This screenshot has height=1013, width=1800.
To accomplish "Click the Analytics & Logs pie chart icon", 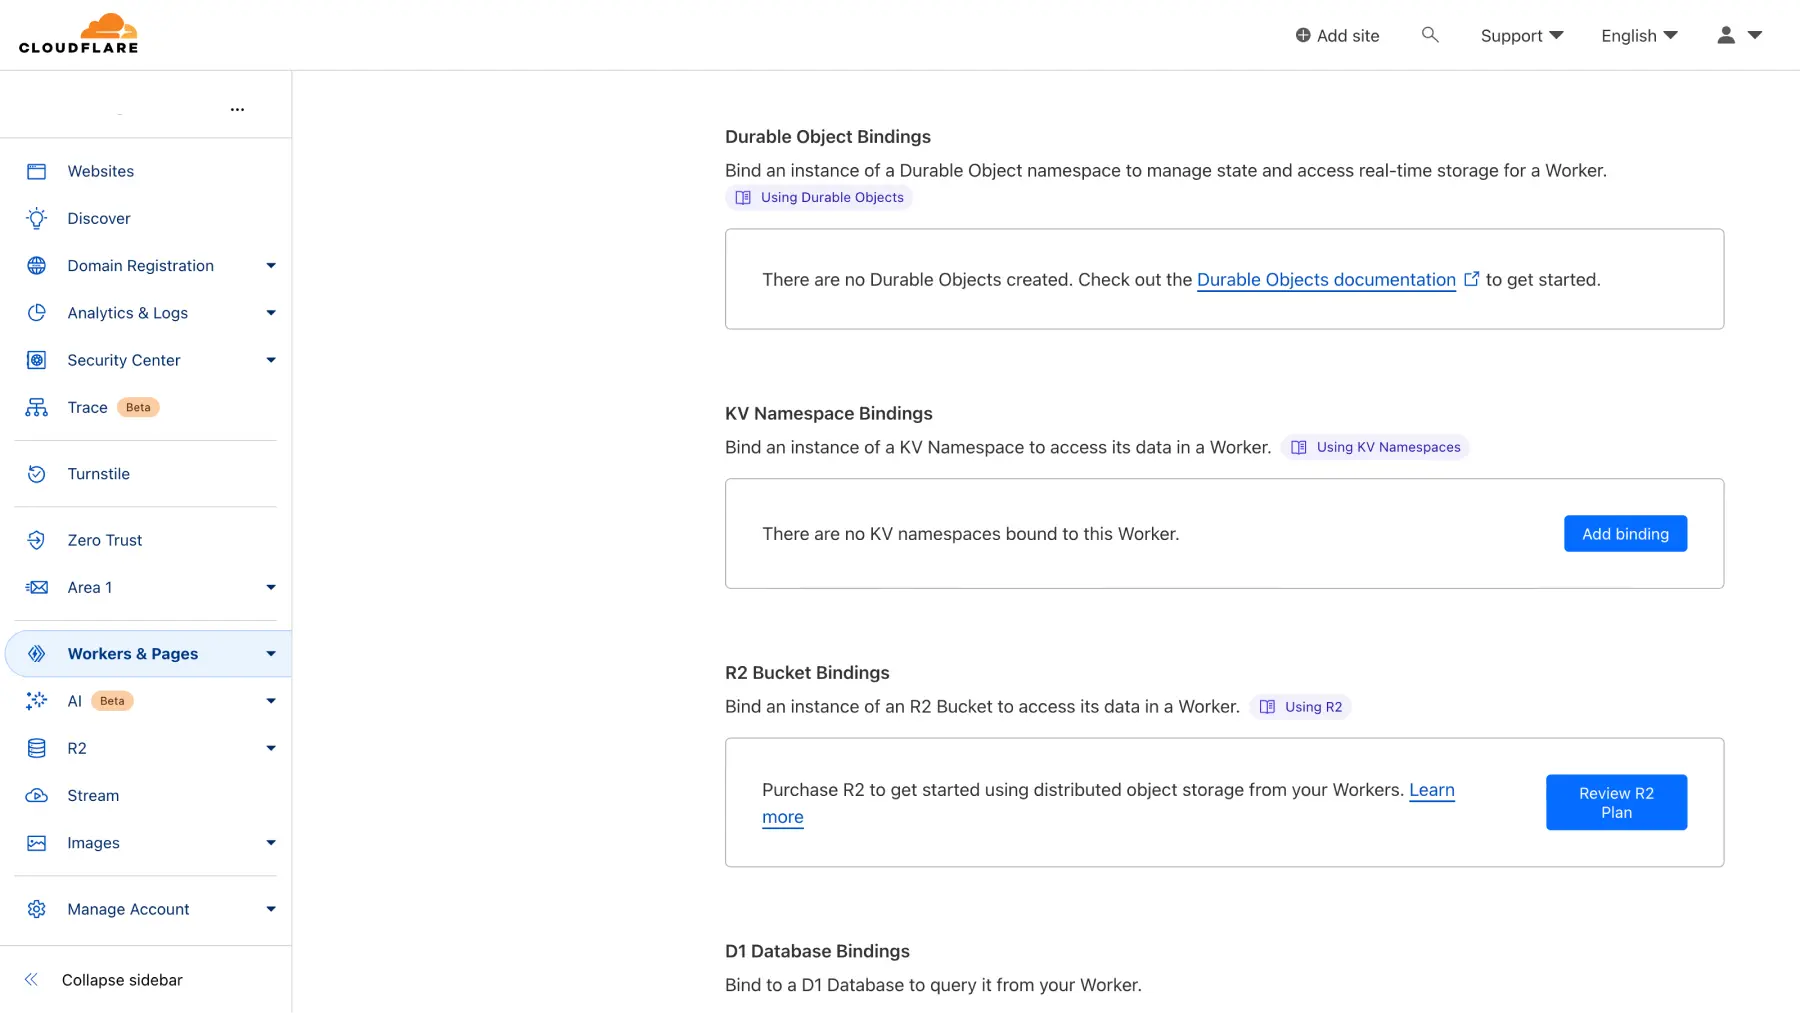I will click(x=37, y=312).
